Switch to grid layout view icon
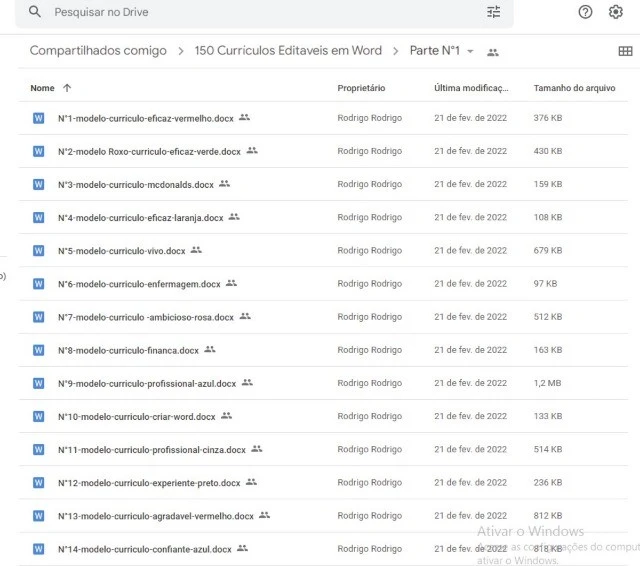The width and height of the screenshot is (640, 566). [x=625, y=51]
